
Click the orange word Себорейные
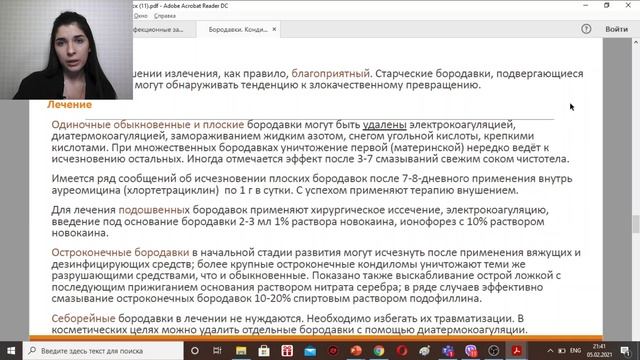83,318
